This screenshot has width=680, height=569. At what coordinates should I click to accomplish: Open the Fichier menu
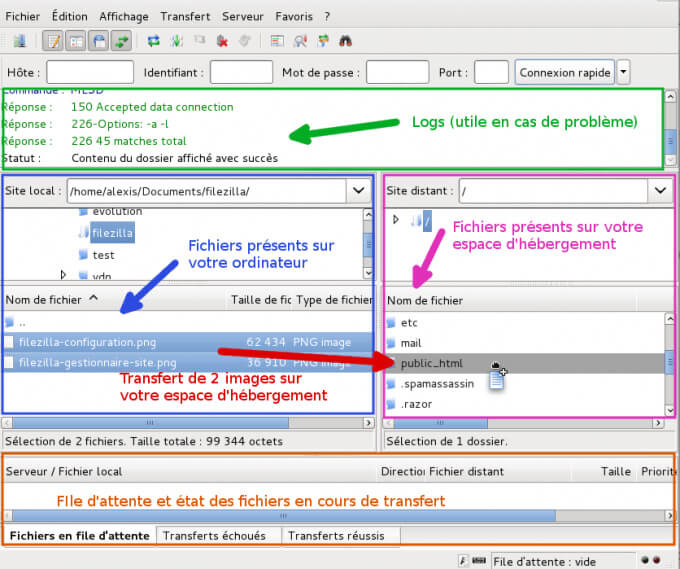point(23,16)
